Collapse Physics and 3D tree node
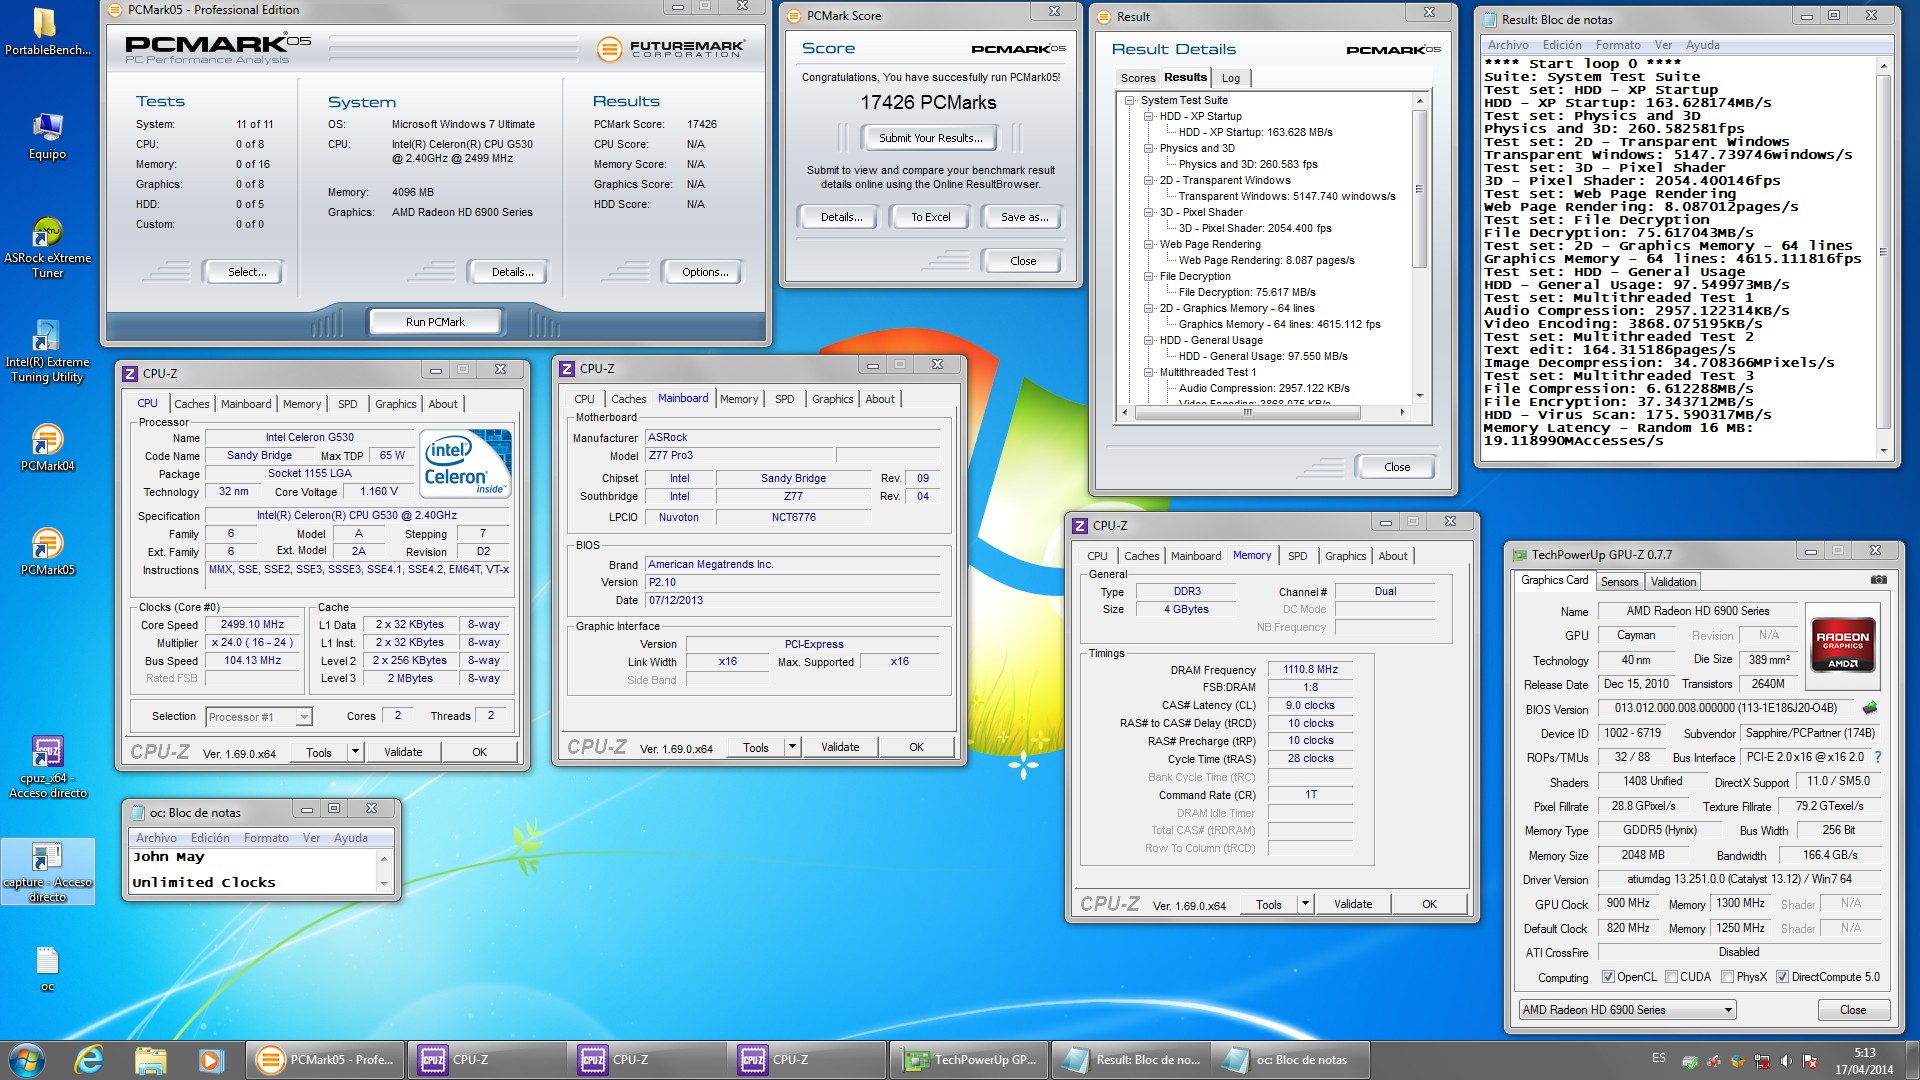Image resolution: width=1920 pixels, height=1080 pixels. tap(1149, 148)
